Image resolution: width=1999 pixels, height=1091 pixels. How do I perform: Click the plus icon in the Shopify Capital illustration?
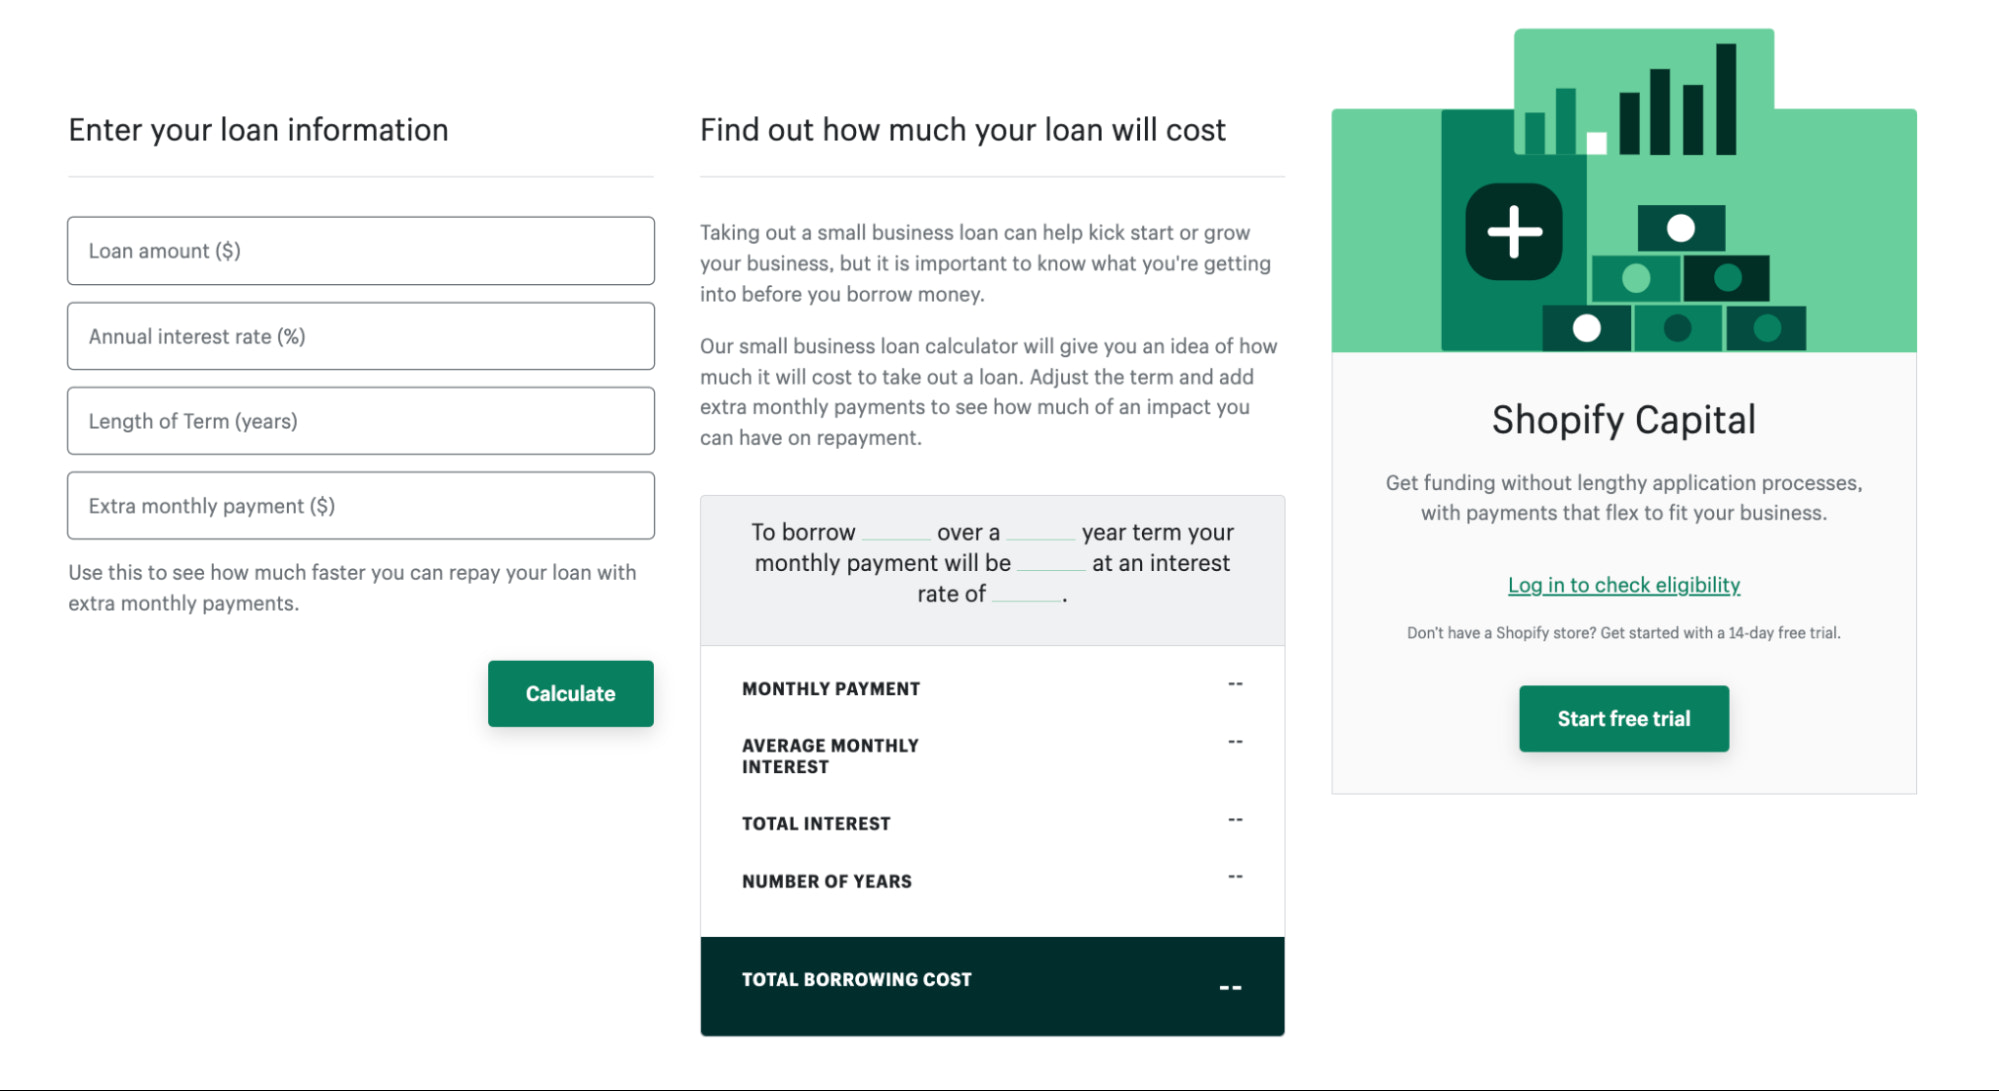pyautogui.click(x=1513, y=230)
